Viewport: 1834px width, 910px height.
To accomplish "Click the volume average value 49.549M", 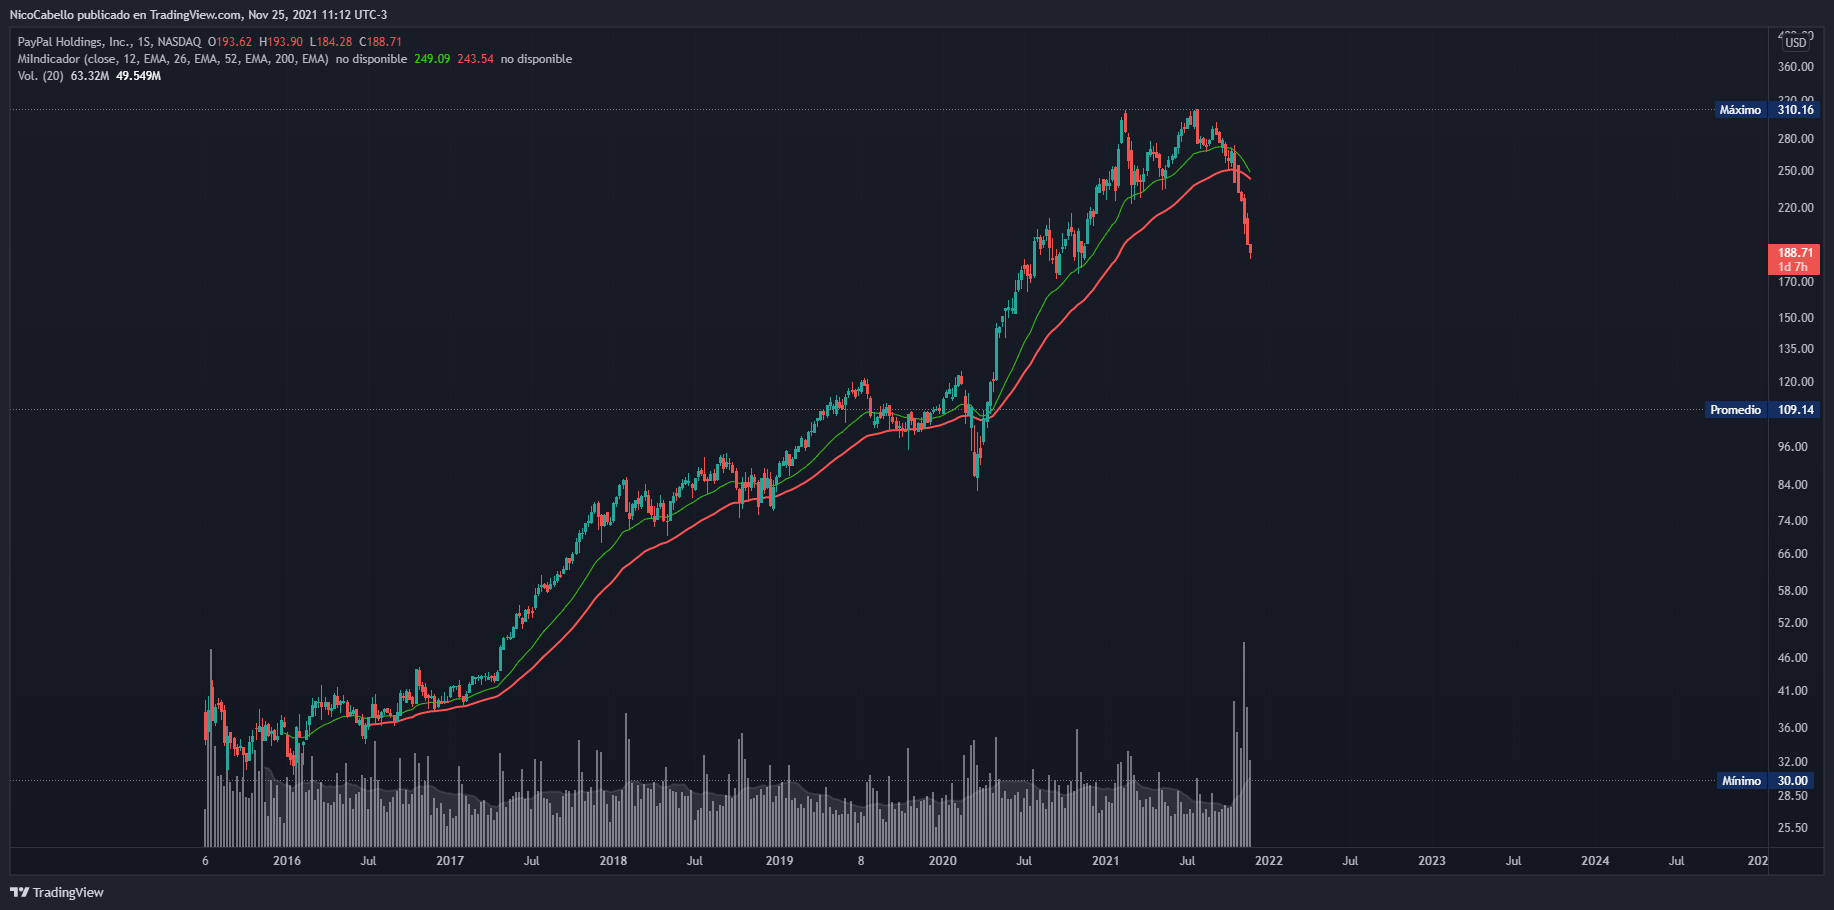I will click(138, 76).
